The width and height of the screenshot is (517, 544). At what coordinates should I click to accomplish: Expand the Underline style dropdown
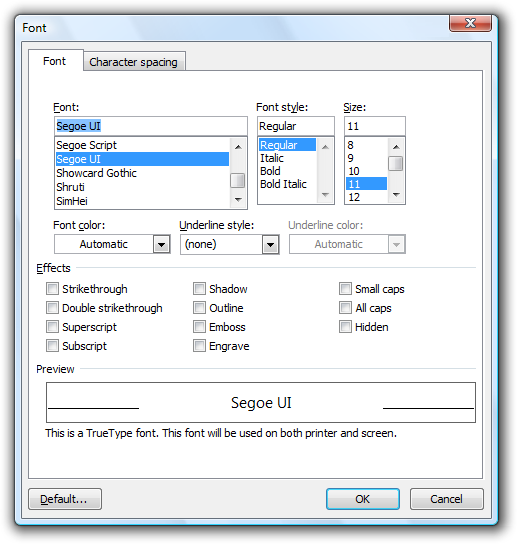click(271, 244)
